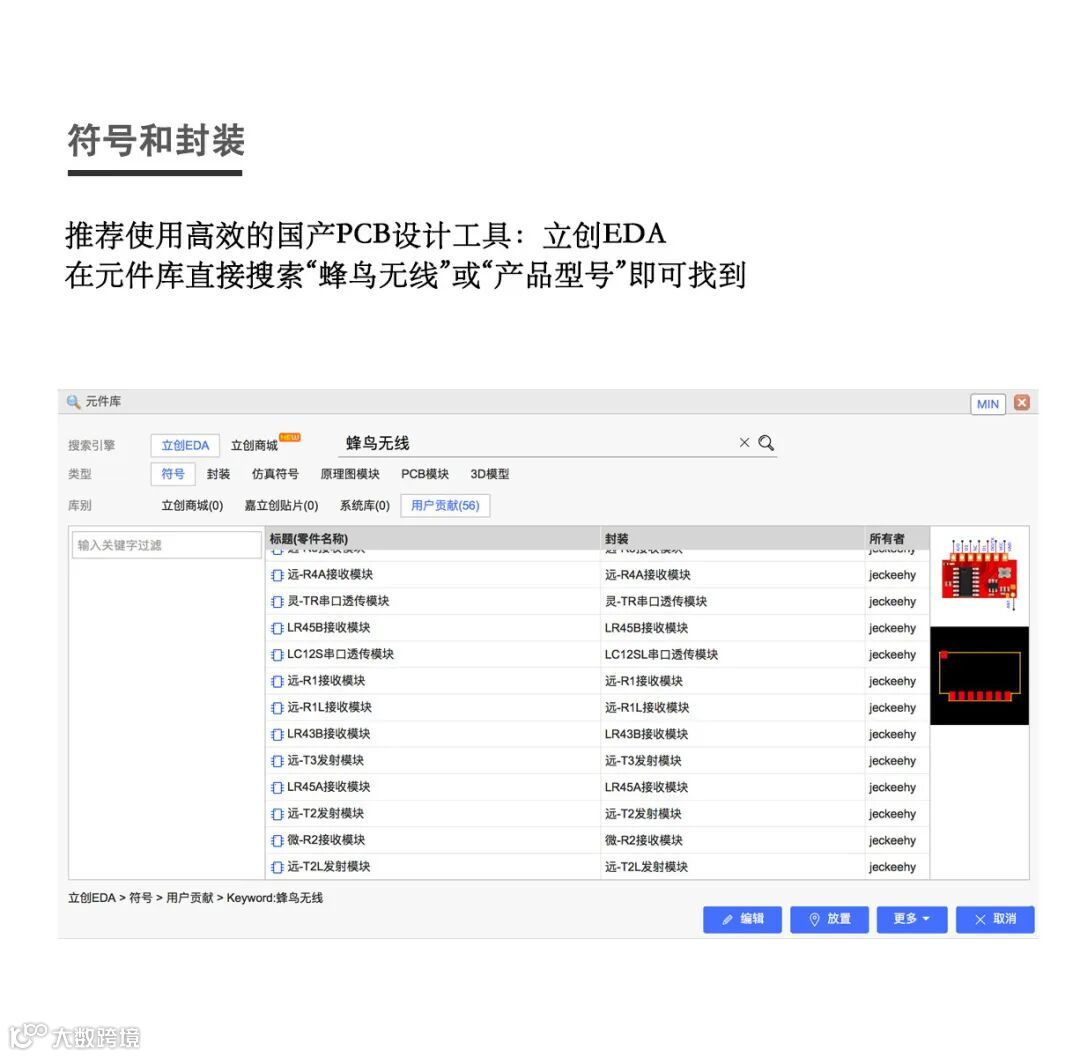The image size is (1080, 1057).
Task: Click the MIN button
Action: point(988,404)
